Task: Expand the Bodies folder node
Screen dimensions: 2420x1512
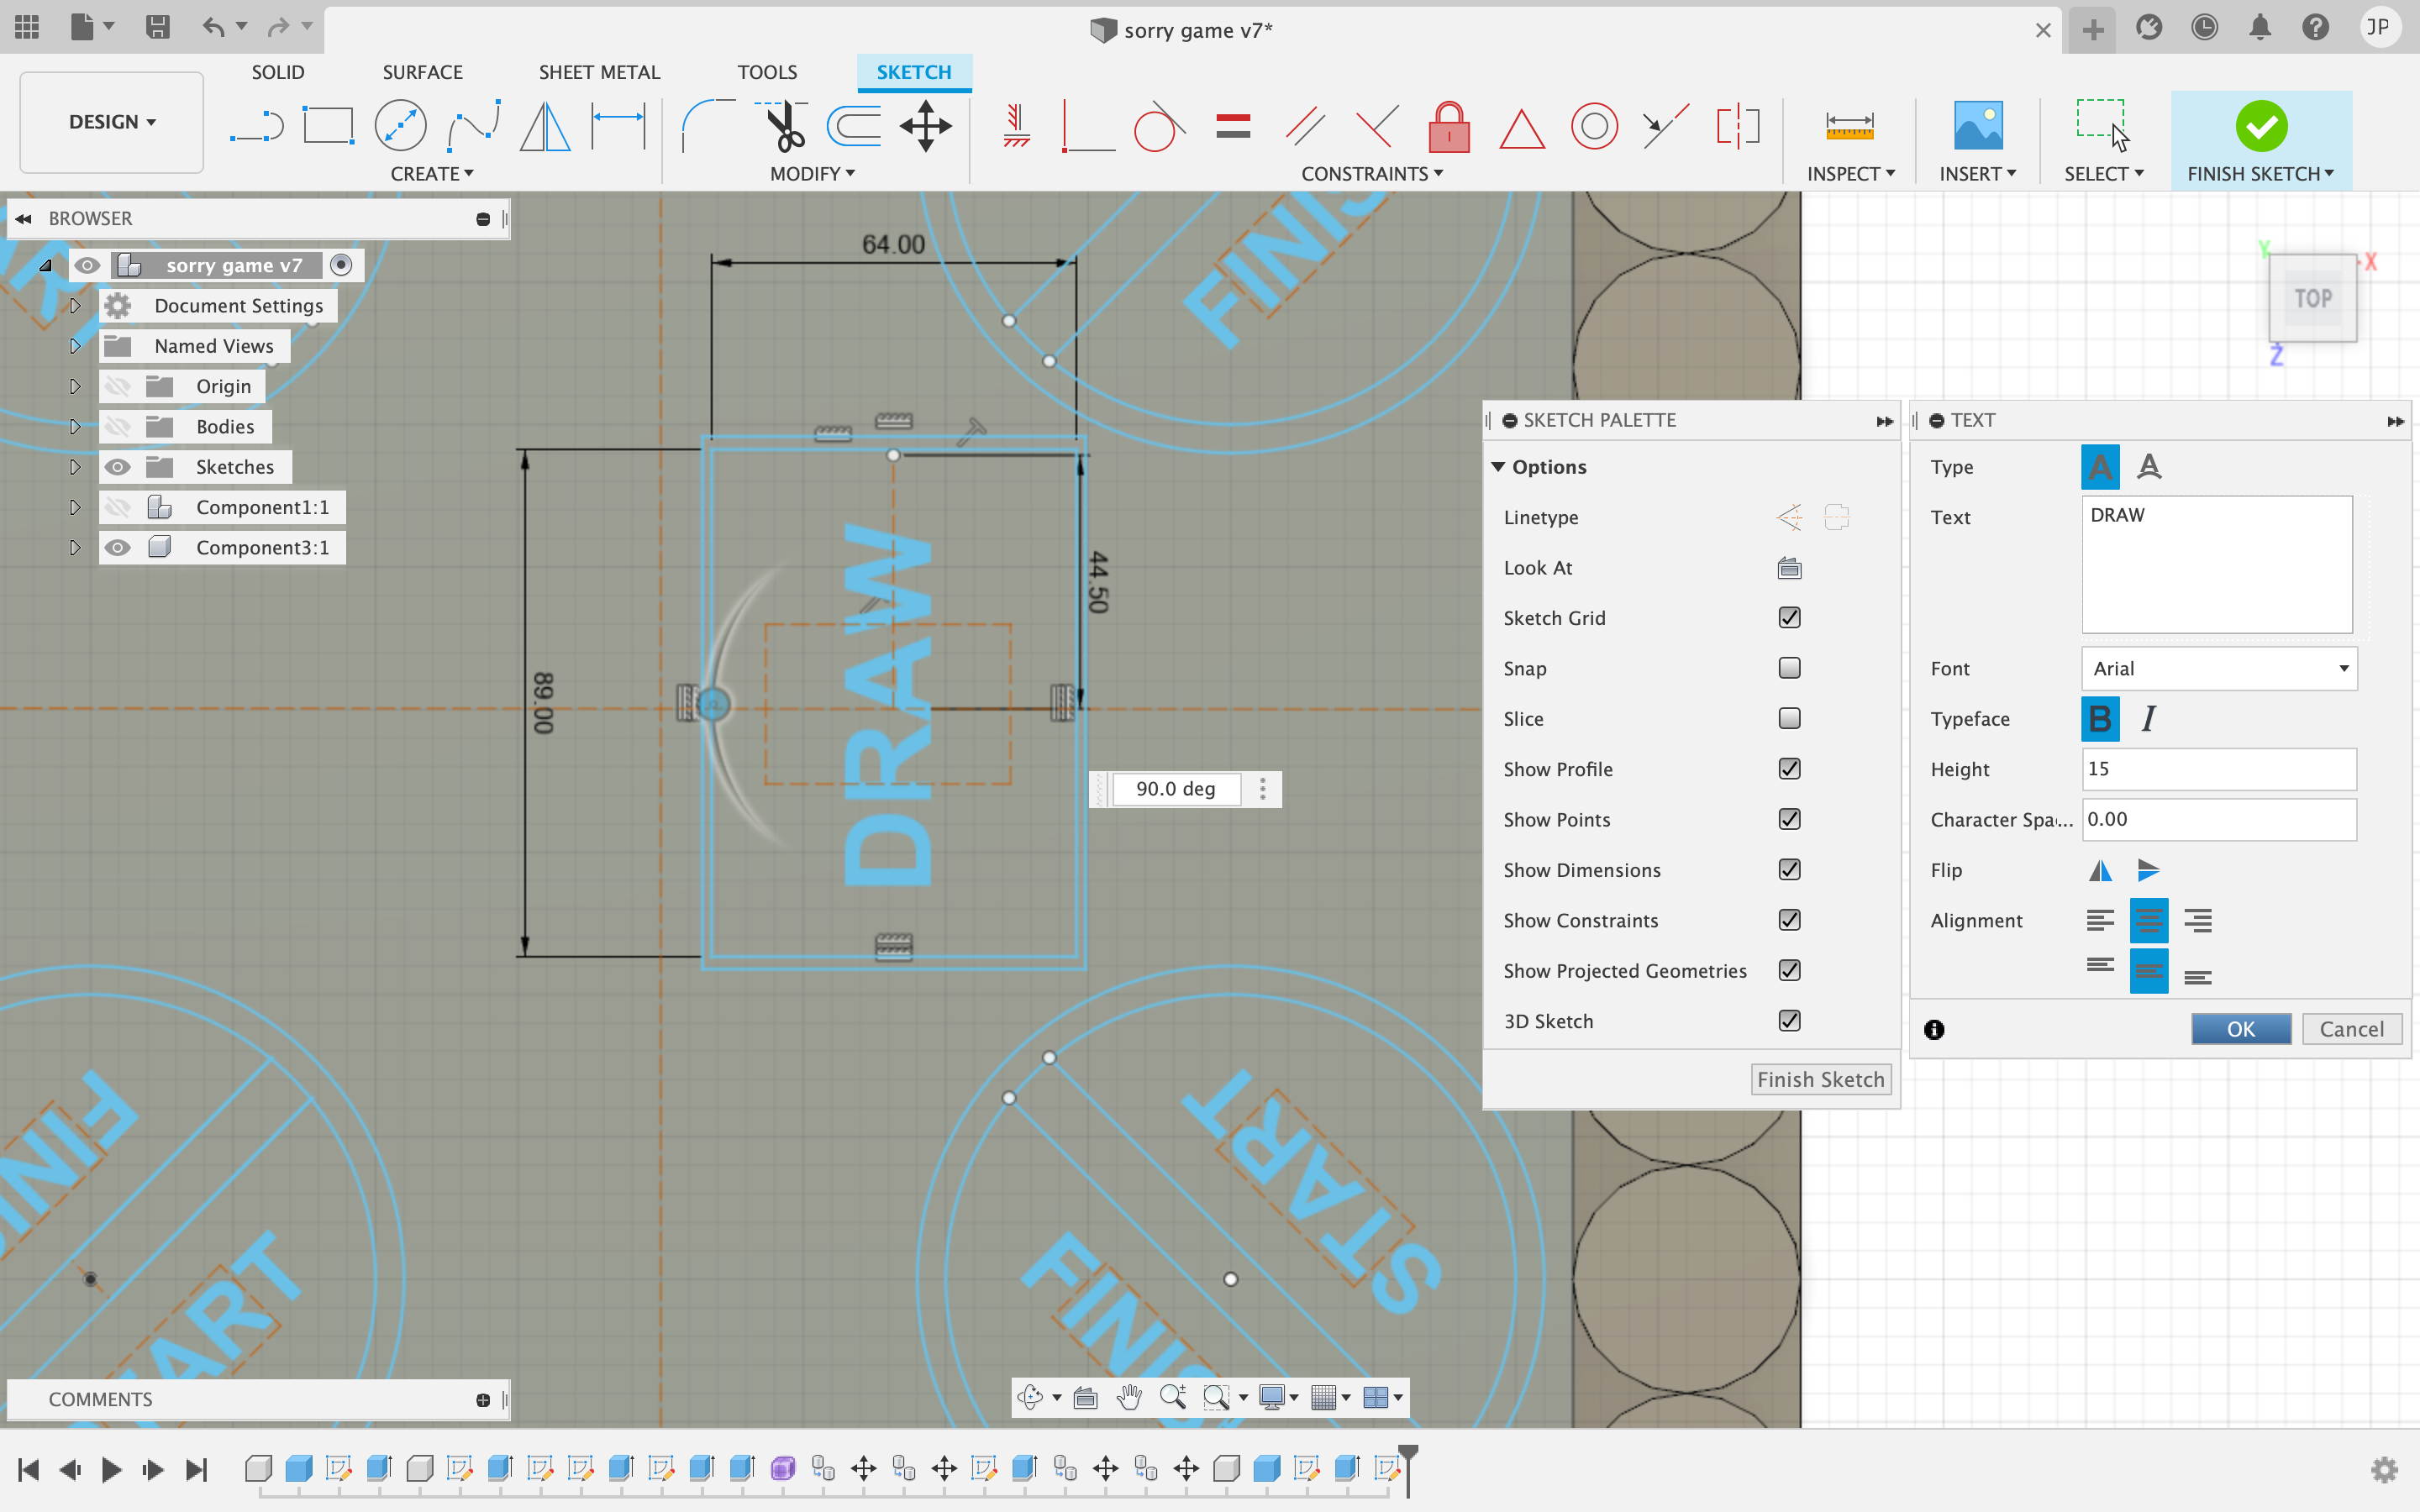Action: click(x=75, y=426)
